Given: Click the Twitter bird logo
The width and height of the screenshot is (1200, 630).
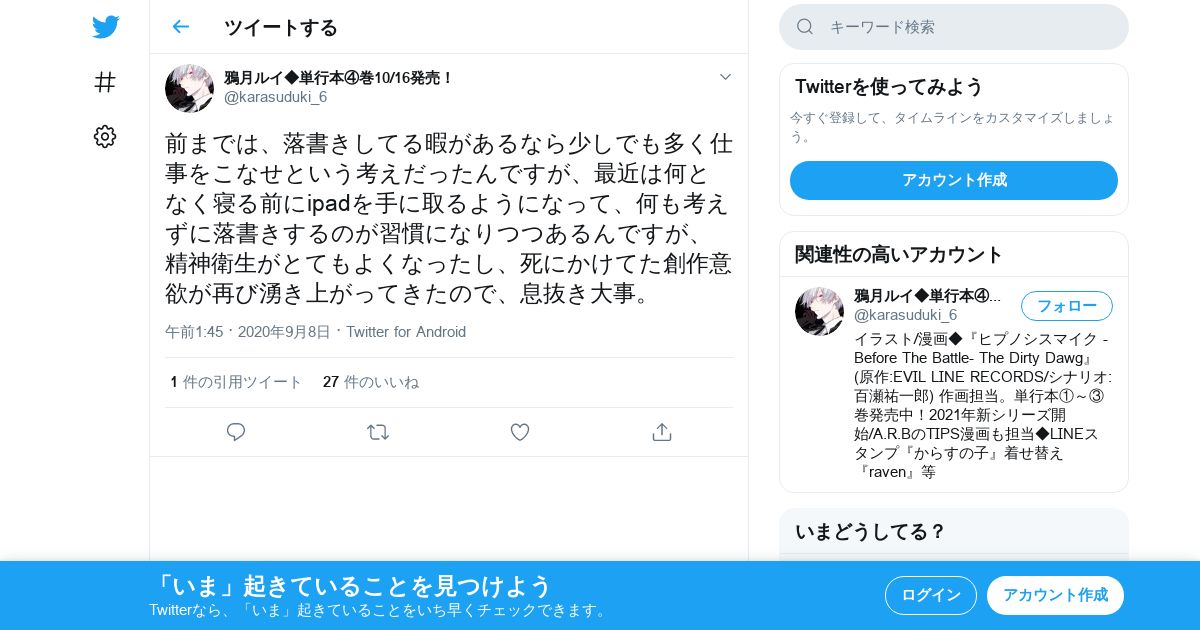Looking at the screenshot, I should point(105,27).
